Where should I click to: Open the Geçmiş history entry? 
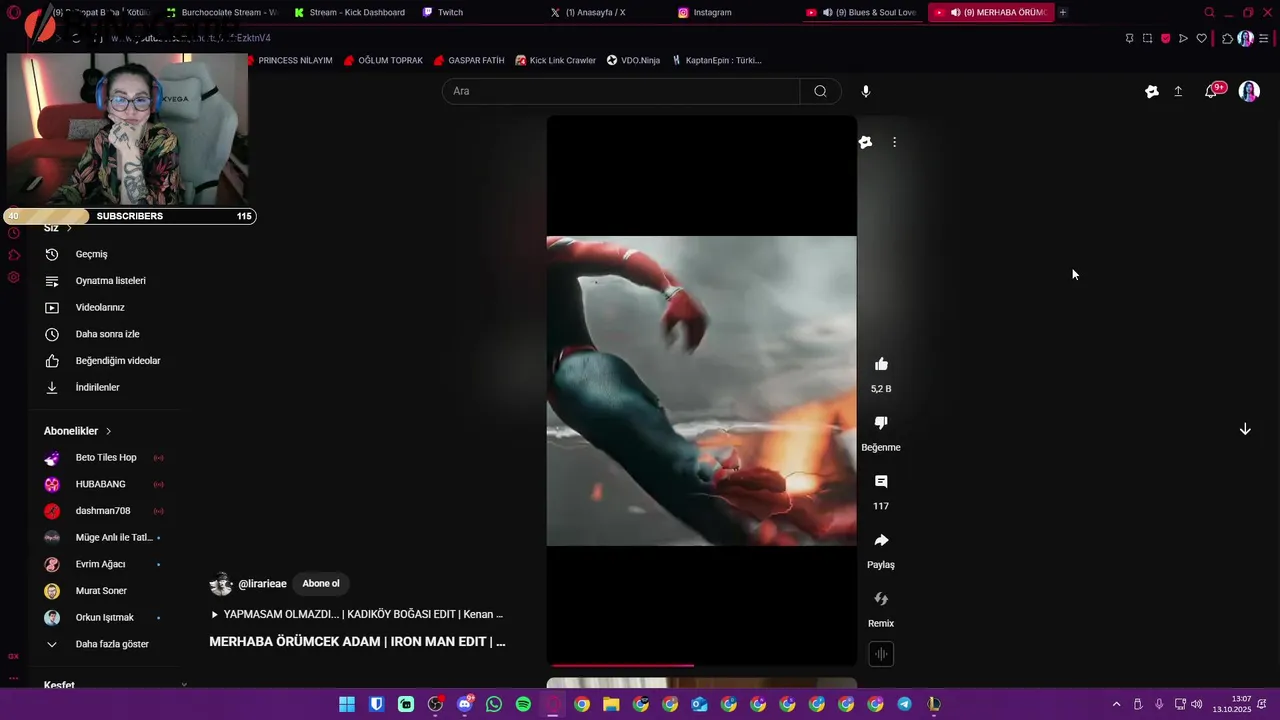click(x=105, y=254)
